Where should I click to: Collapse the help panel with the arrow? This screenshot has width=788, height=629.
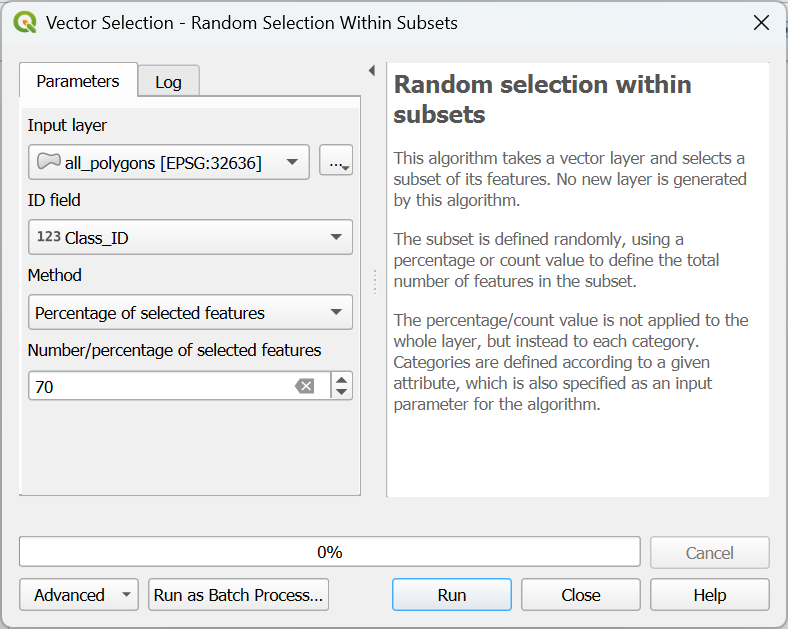click(x=372, y=71)
